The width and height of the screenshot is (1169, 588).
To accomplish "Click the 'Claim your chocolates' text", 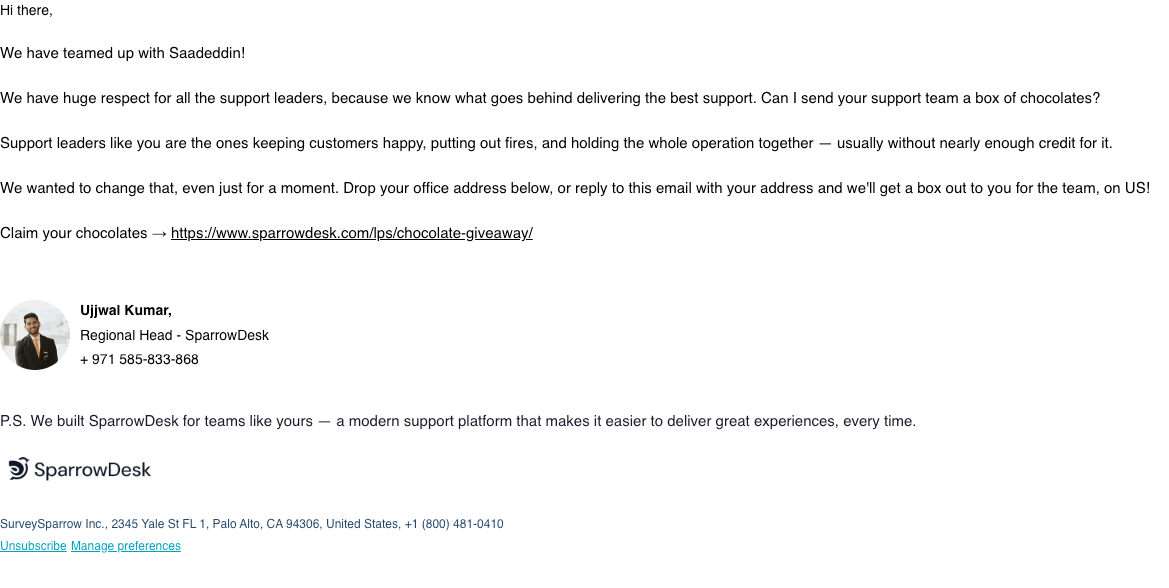I will pyautogui.click(x=74, y=233).
